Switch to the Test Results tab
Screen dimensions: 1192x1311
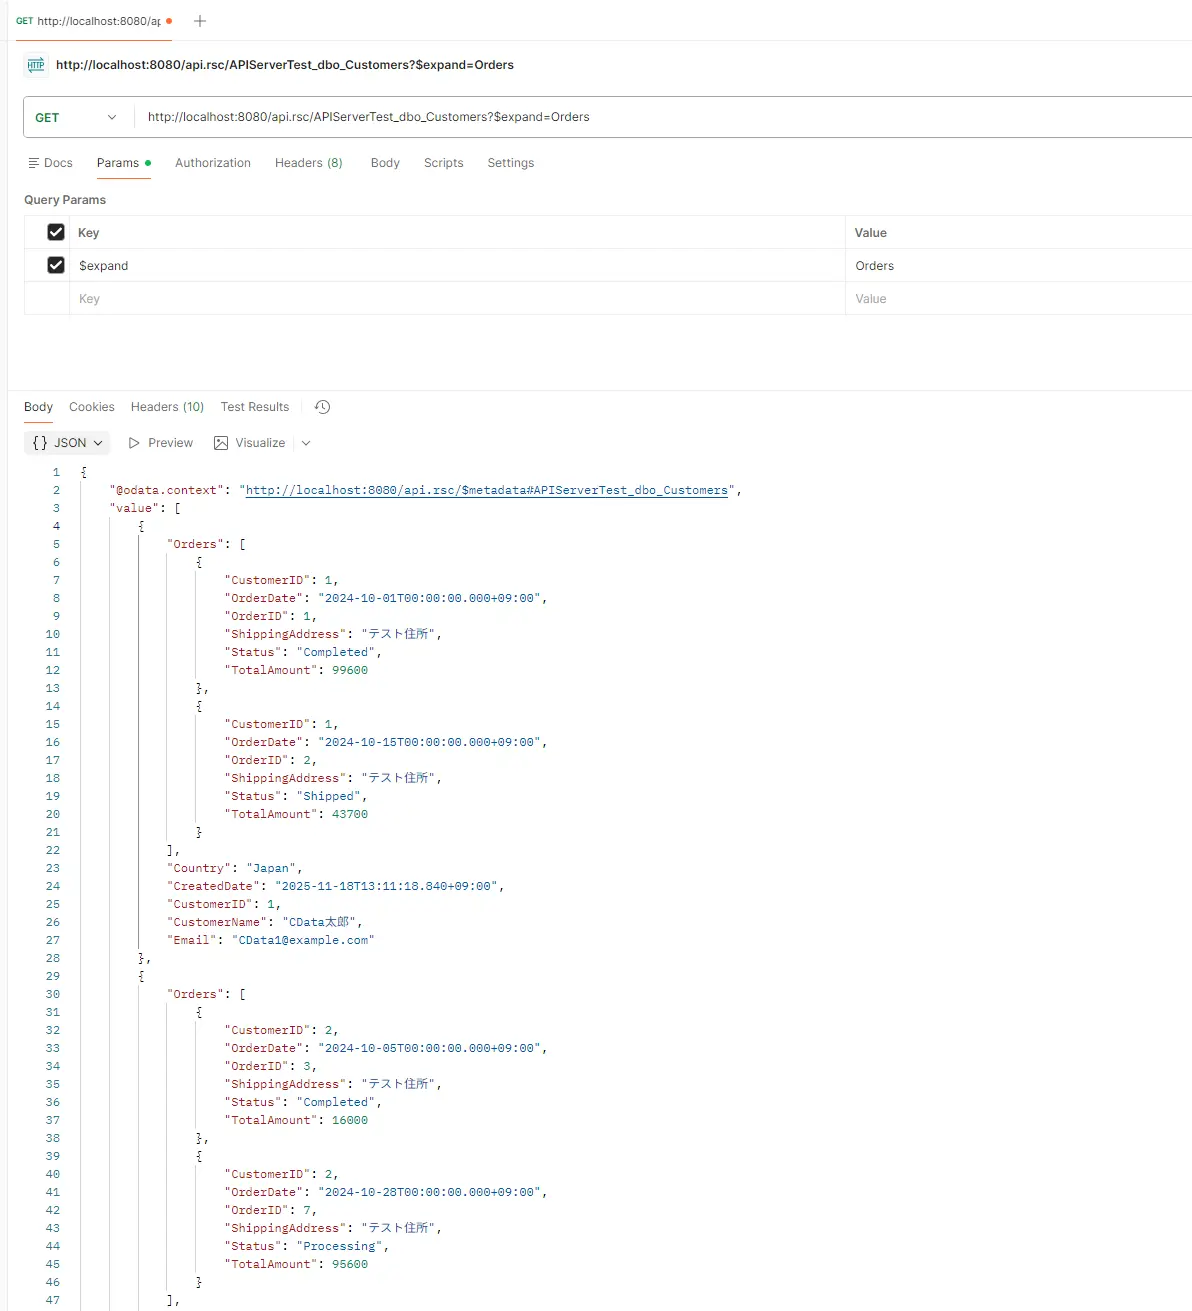click(255, 407)
